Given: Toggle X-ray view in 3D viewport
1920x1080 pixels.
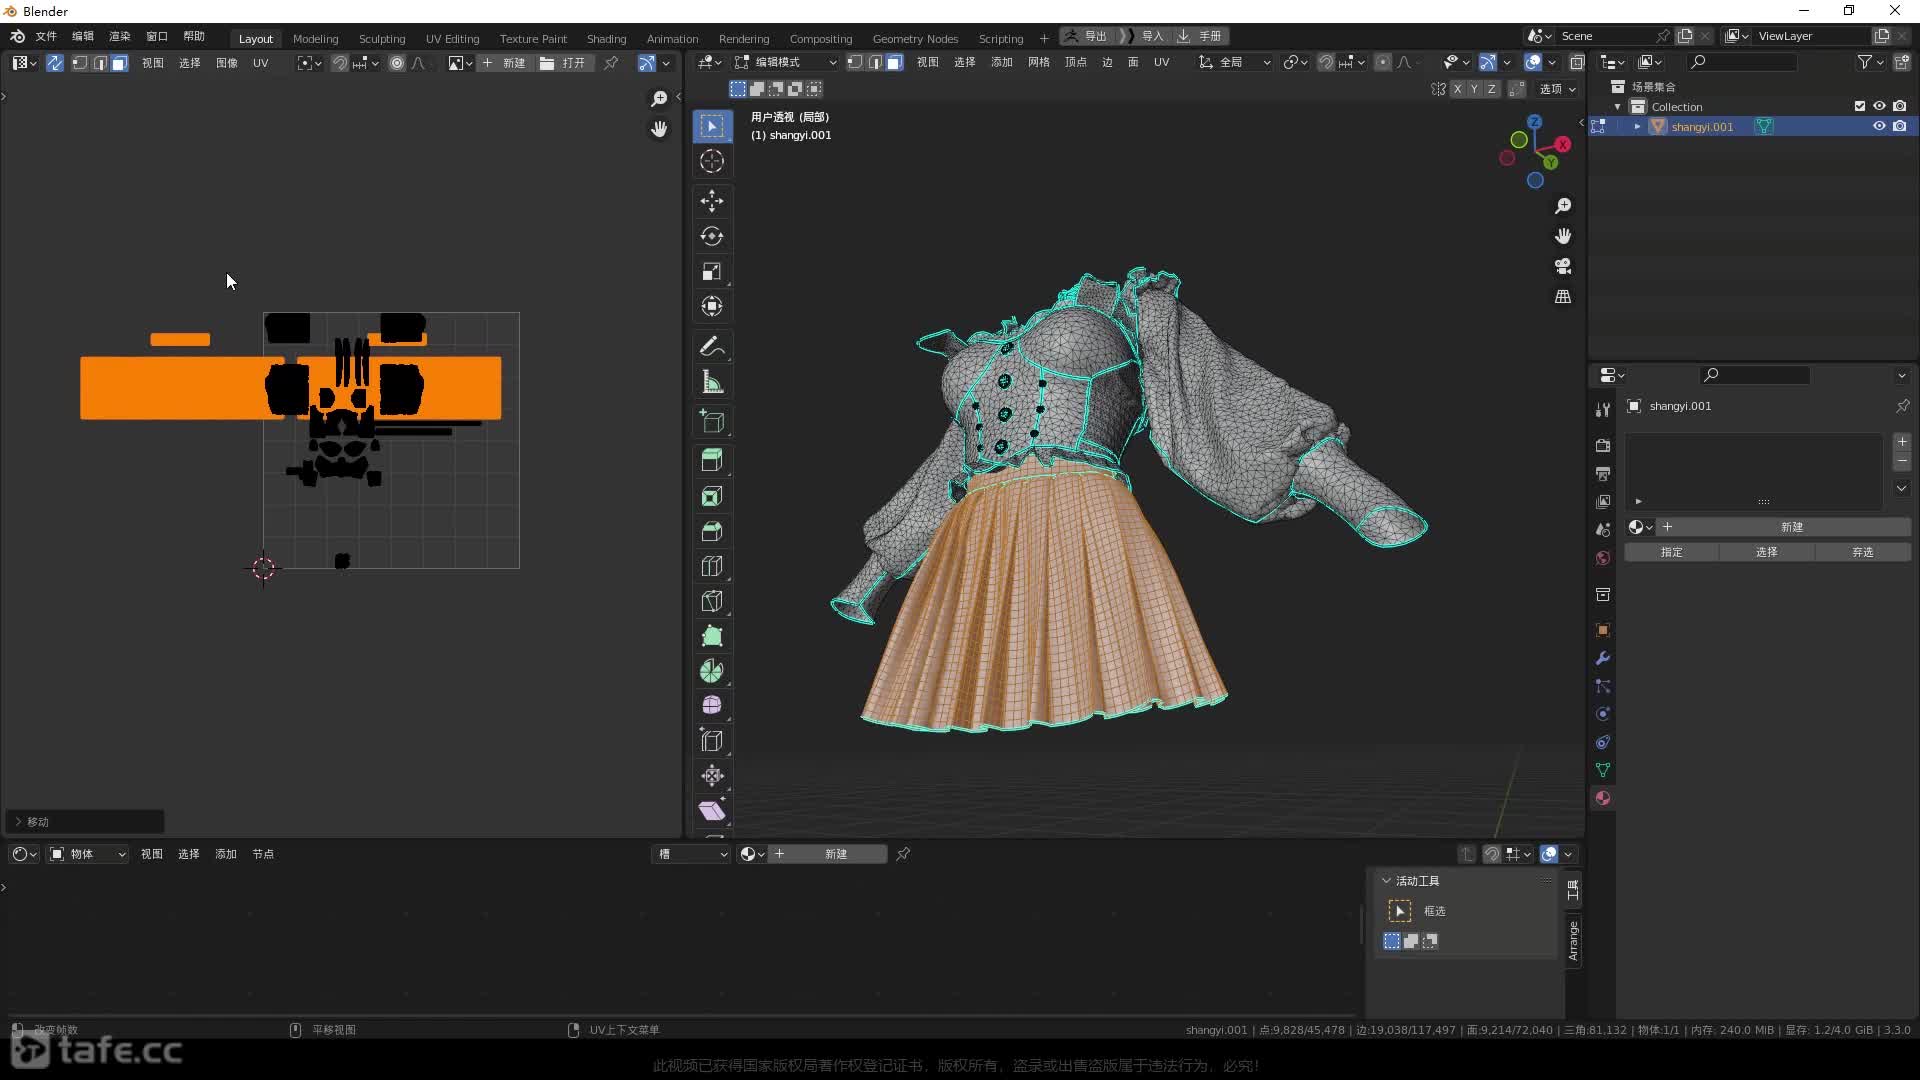Looking at the screenshot, I should click(x=1577, y=62).
